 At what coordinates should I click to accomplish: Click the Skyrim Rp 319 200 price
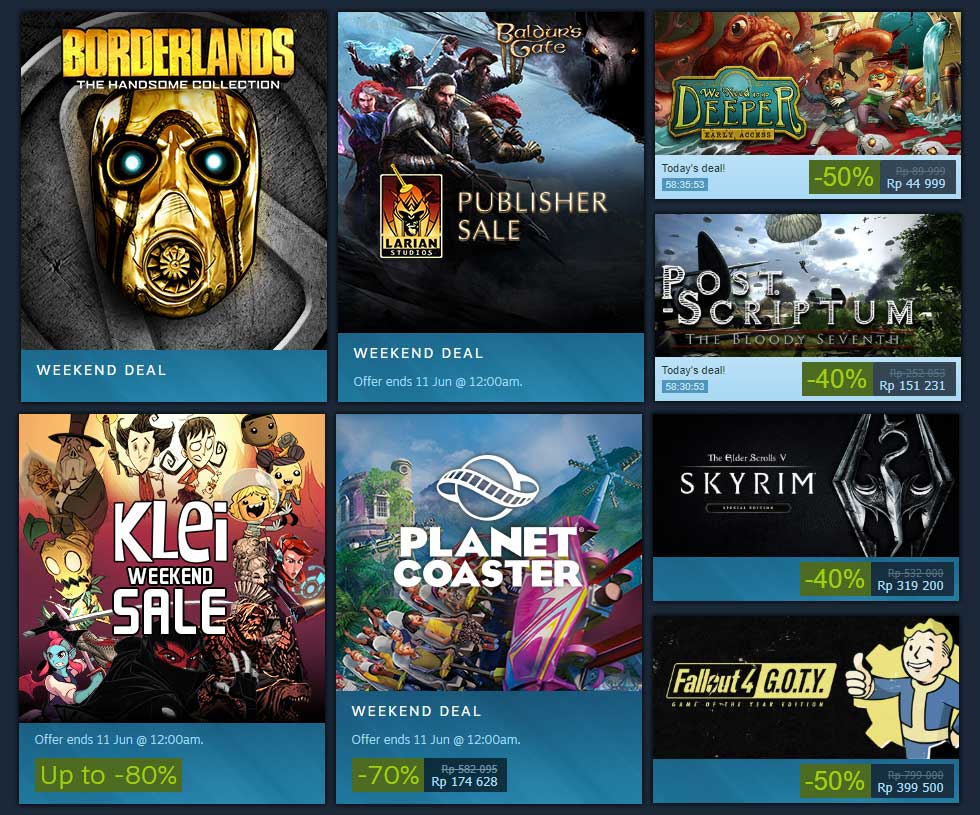(x=910, y=586)
